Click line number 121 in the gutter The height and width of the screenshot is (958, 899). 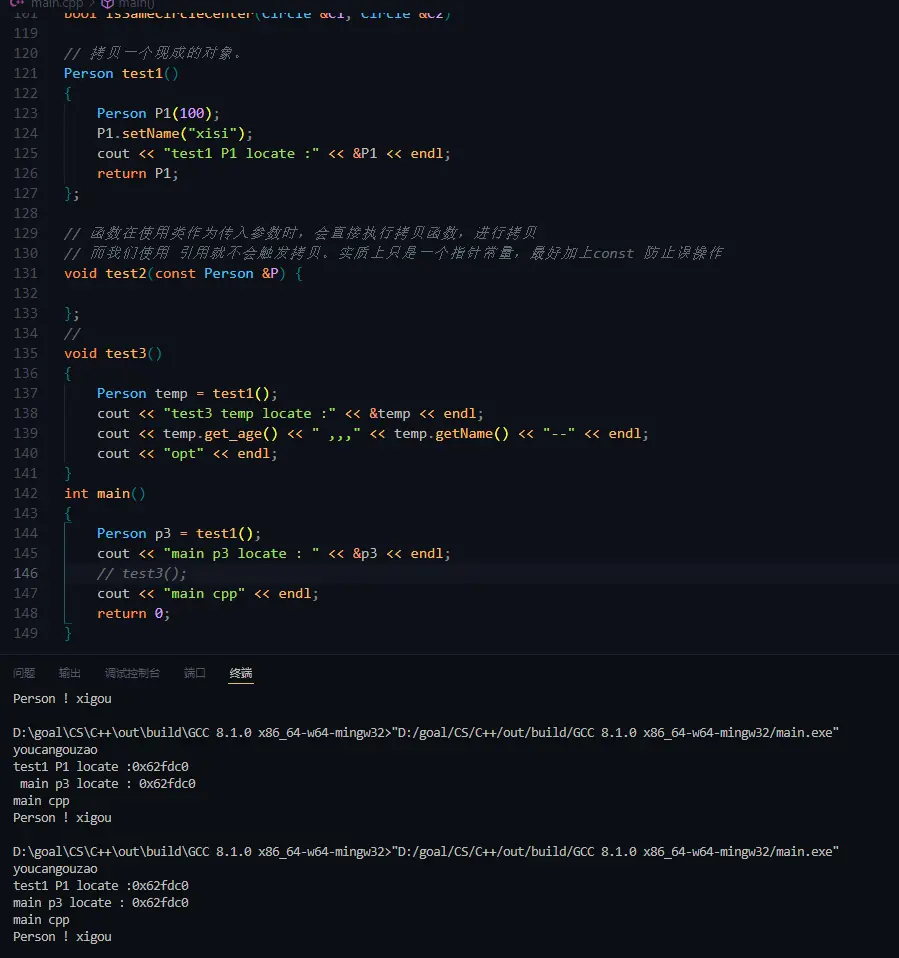[x=26, y=73]
